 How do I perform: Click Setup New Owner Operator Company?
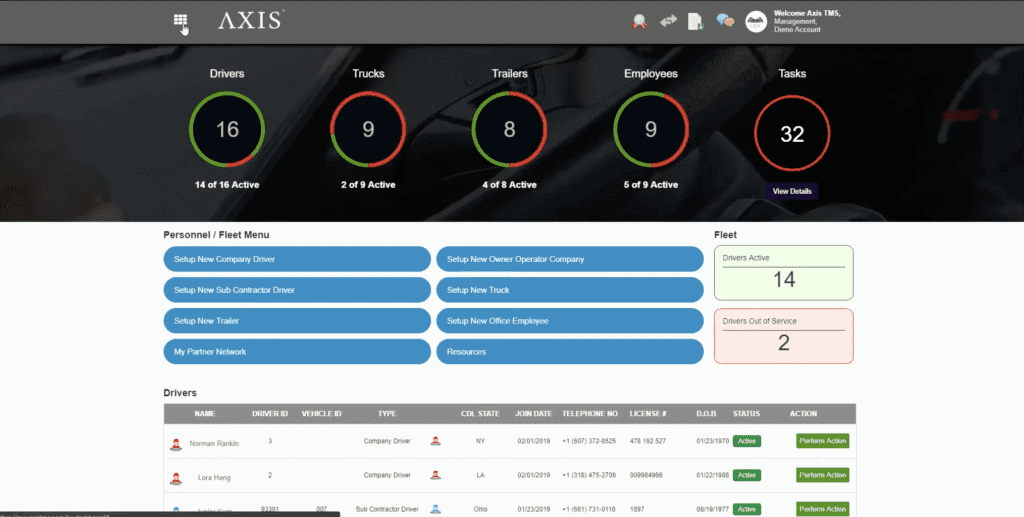click(570, 259)
